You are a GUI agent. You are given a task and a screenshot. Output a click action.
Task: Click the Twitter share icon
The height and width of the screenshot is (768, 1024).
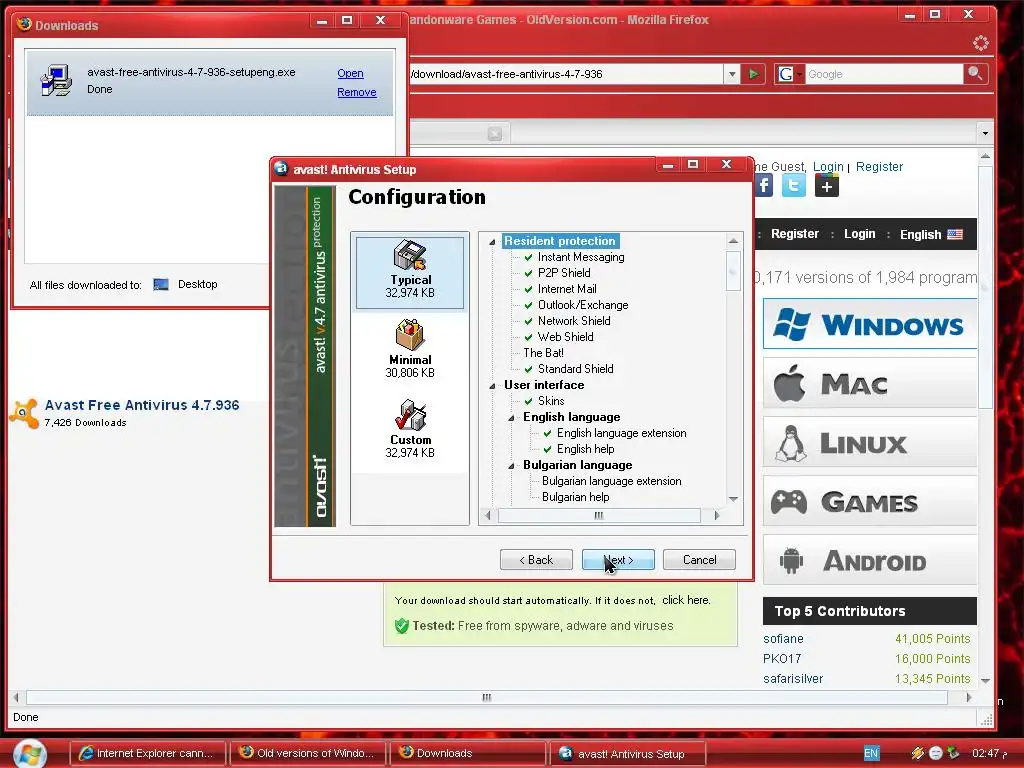pos(794,186)
